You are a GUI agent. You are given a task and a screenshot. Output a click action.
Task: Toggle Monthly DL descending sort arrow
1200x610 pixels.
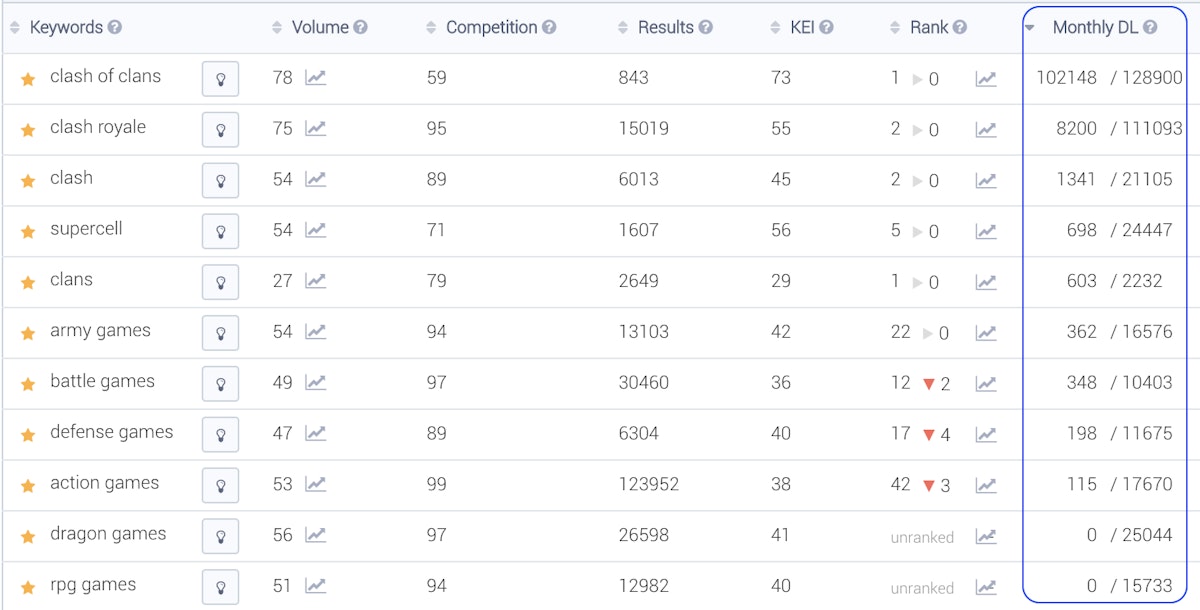(x=1030, y=28)
